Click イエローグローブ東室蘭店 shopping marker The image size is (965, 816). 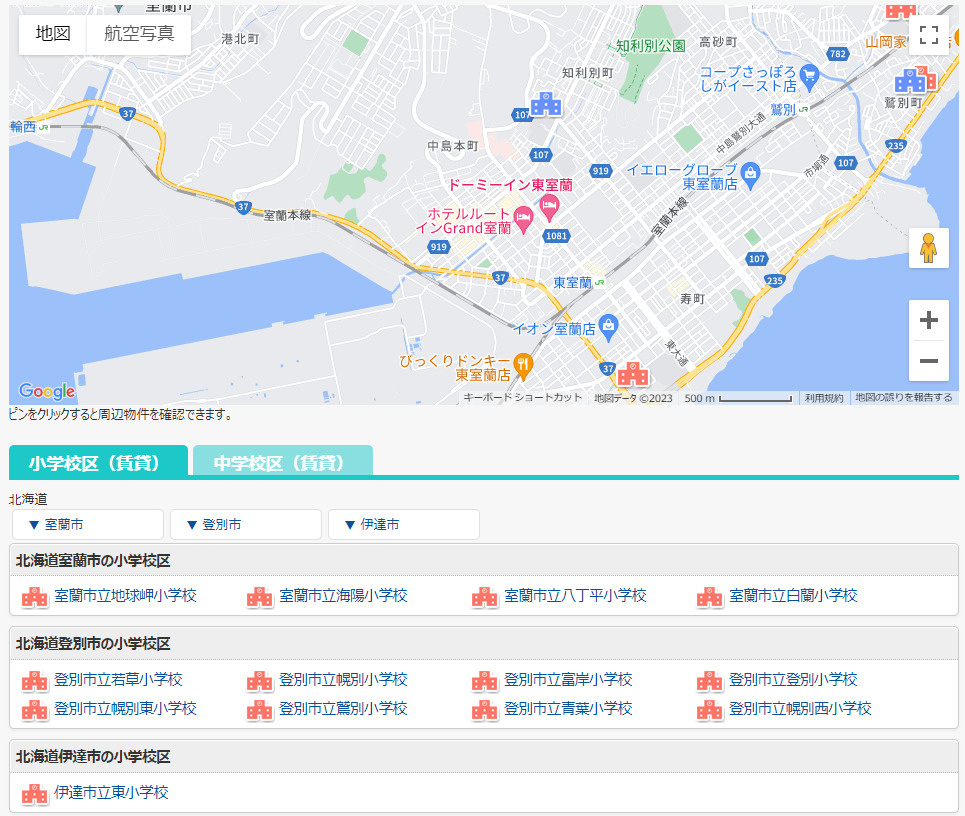click(x=750, y=176)
